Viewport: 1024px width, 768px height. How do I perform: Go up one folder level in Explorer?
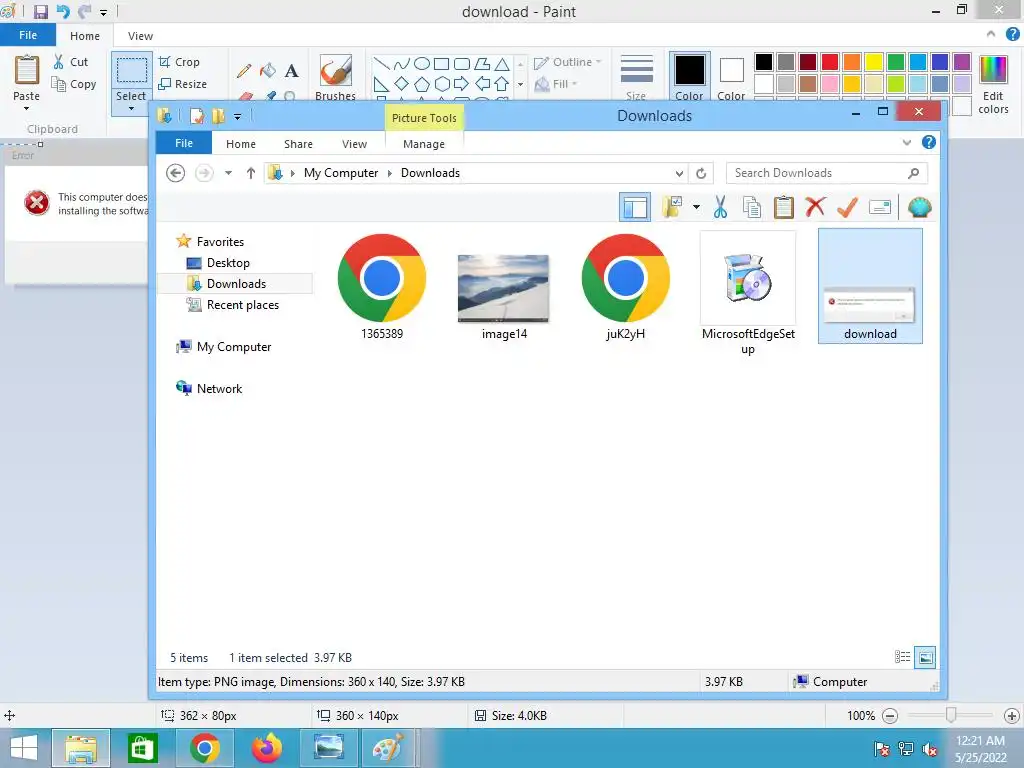click(x=251, y=173)
